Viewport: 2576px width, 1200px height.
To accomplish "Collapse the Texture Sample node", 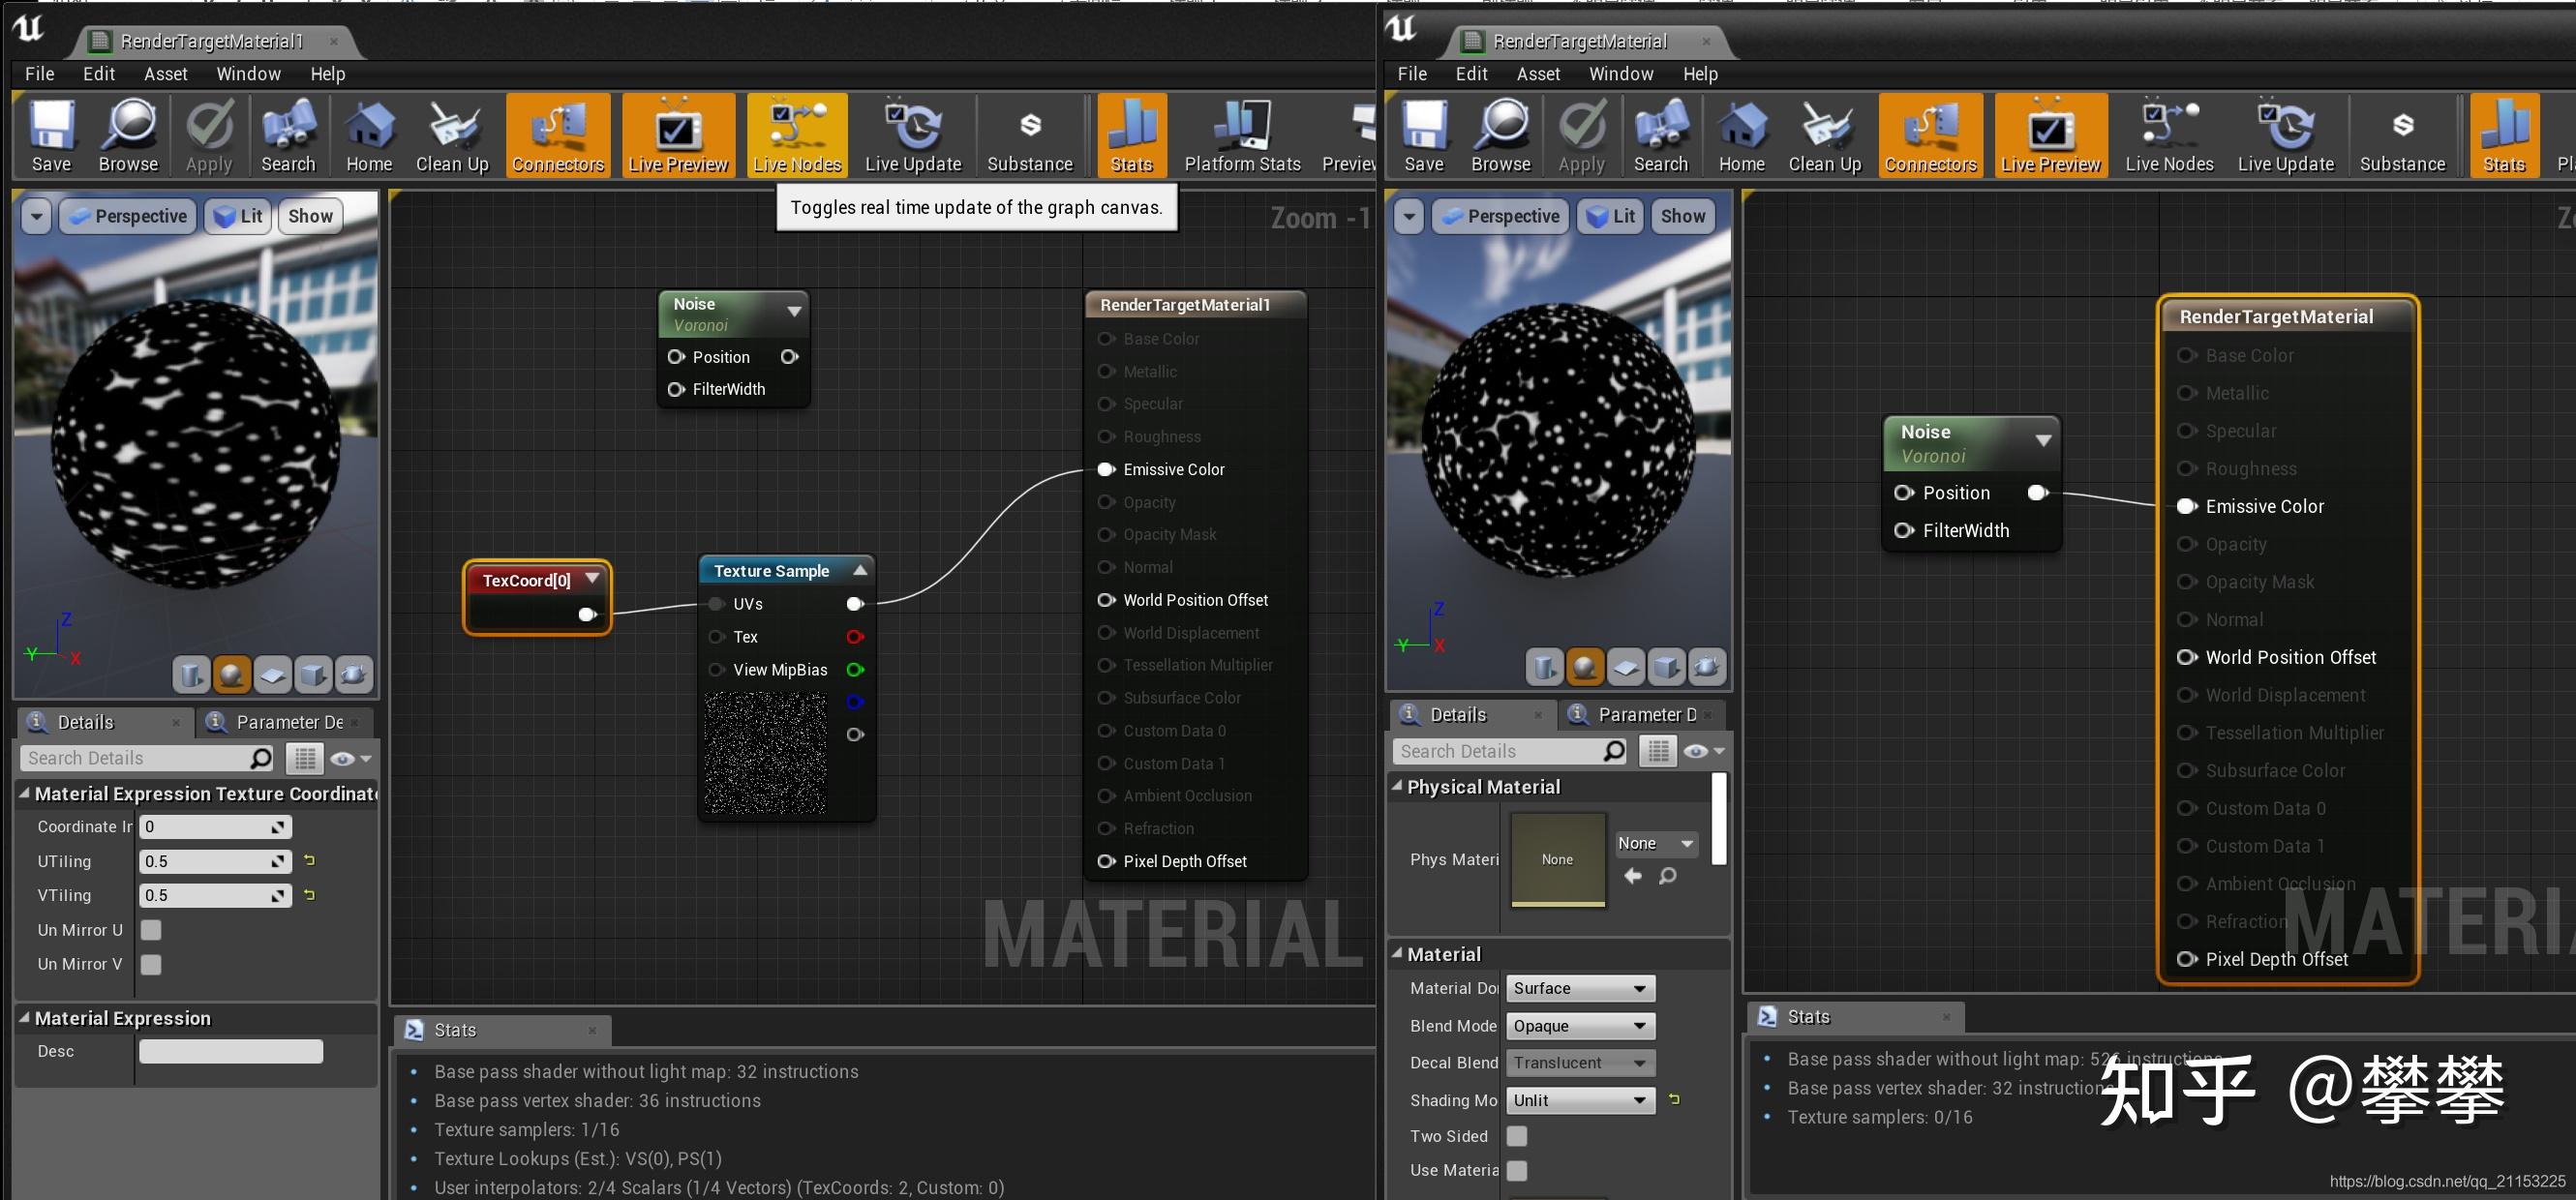I will click(859, 569).
